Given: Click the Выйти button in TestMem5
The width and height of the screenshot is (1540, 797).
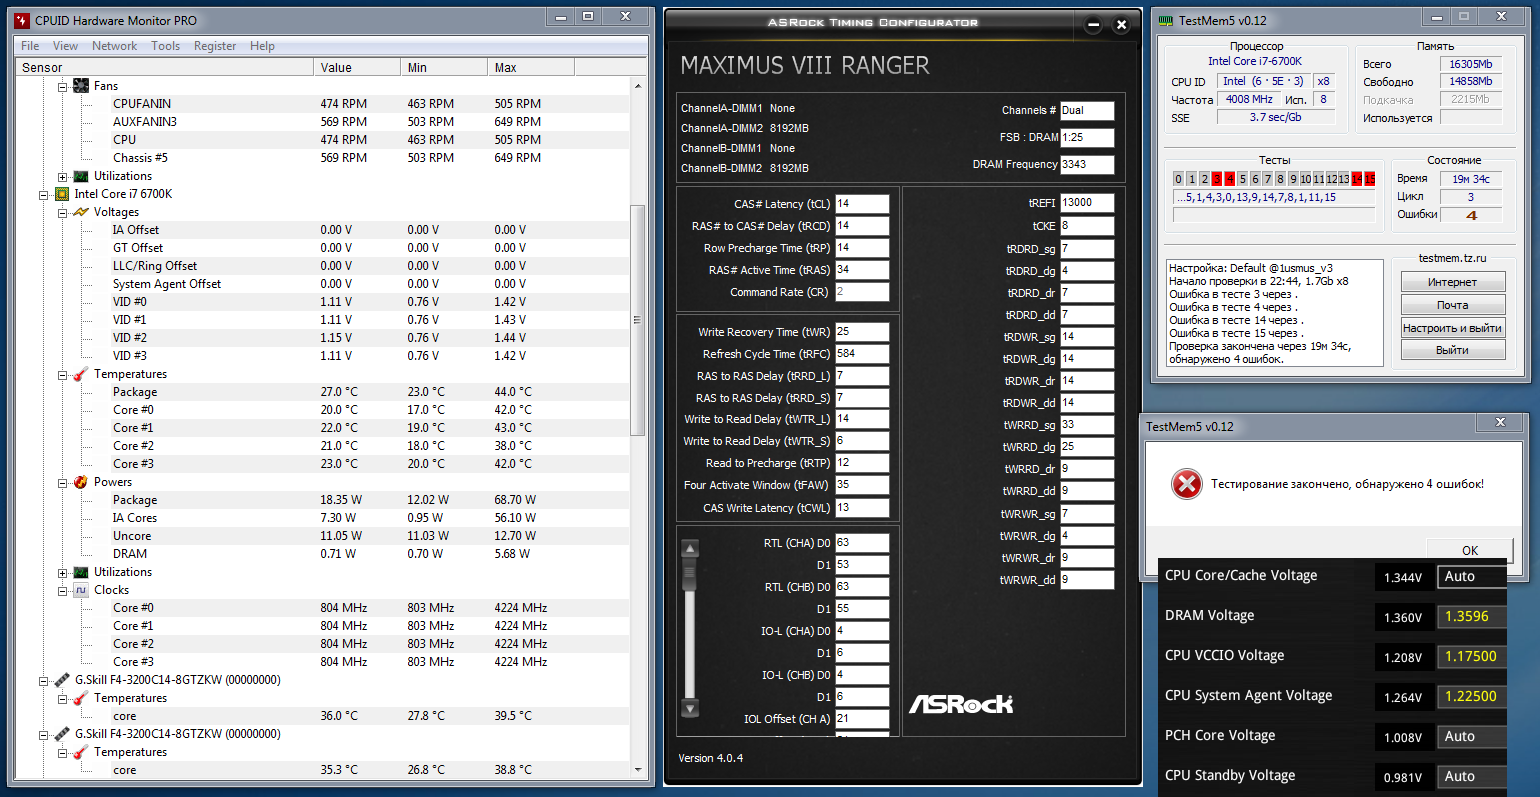Looking at the screenshot, I should [x=1452, y=350].
